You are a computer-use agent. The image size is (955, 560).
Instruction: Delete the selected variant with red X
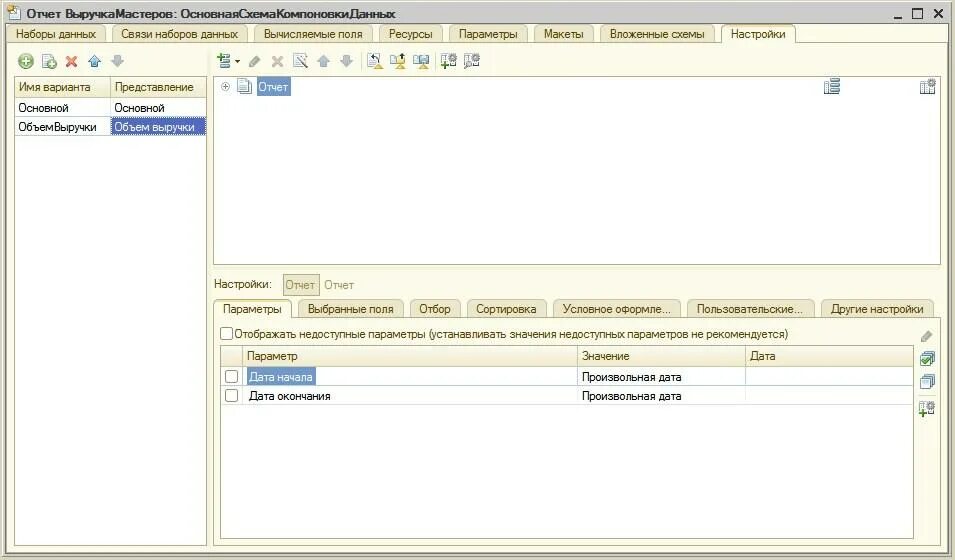point(71,61)
